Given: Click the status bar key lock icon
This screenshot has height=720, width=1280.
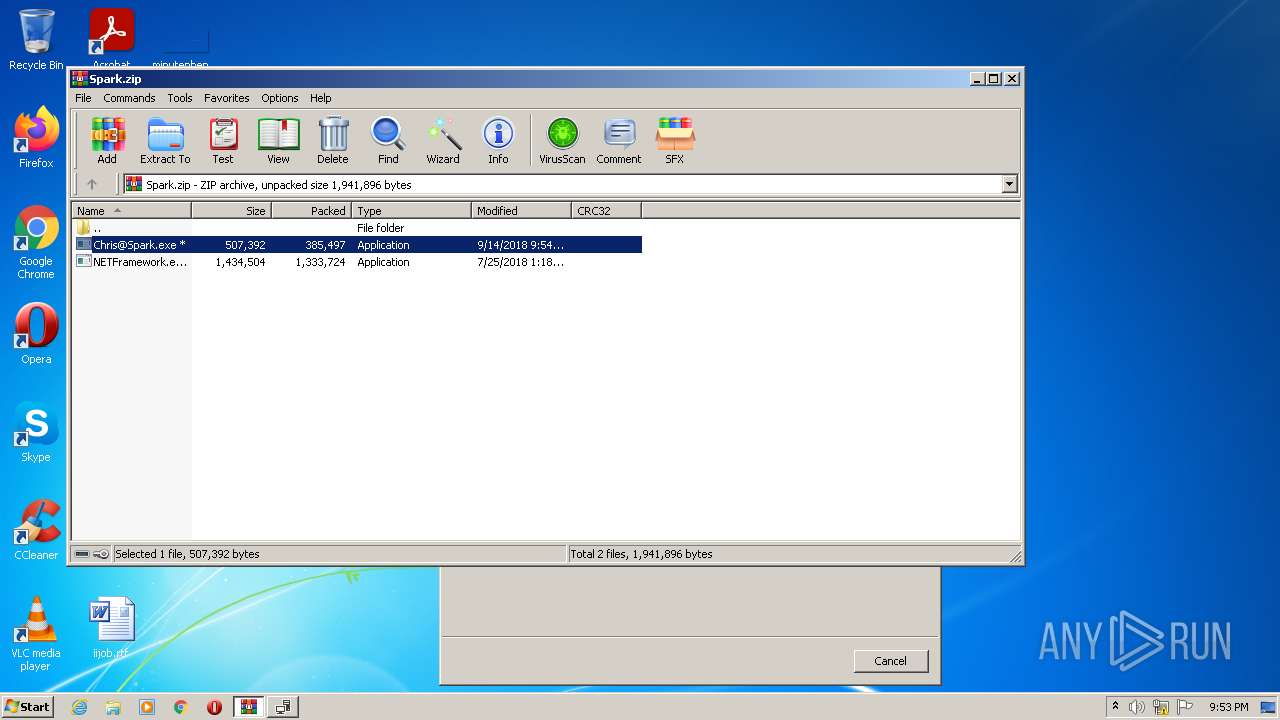Looking at the screenshot, I should pyautogui.click(x=101, y=554).
